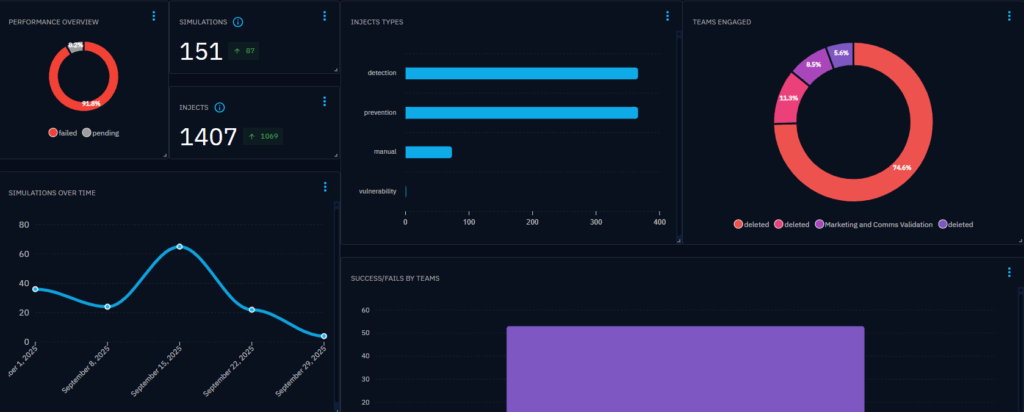Toggle the pending series in legend
This screenshot has height=412, width=1024.
[100, 132]
